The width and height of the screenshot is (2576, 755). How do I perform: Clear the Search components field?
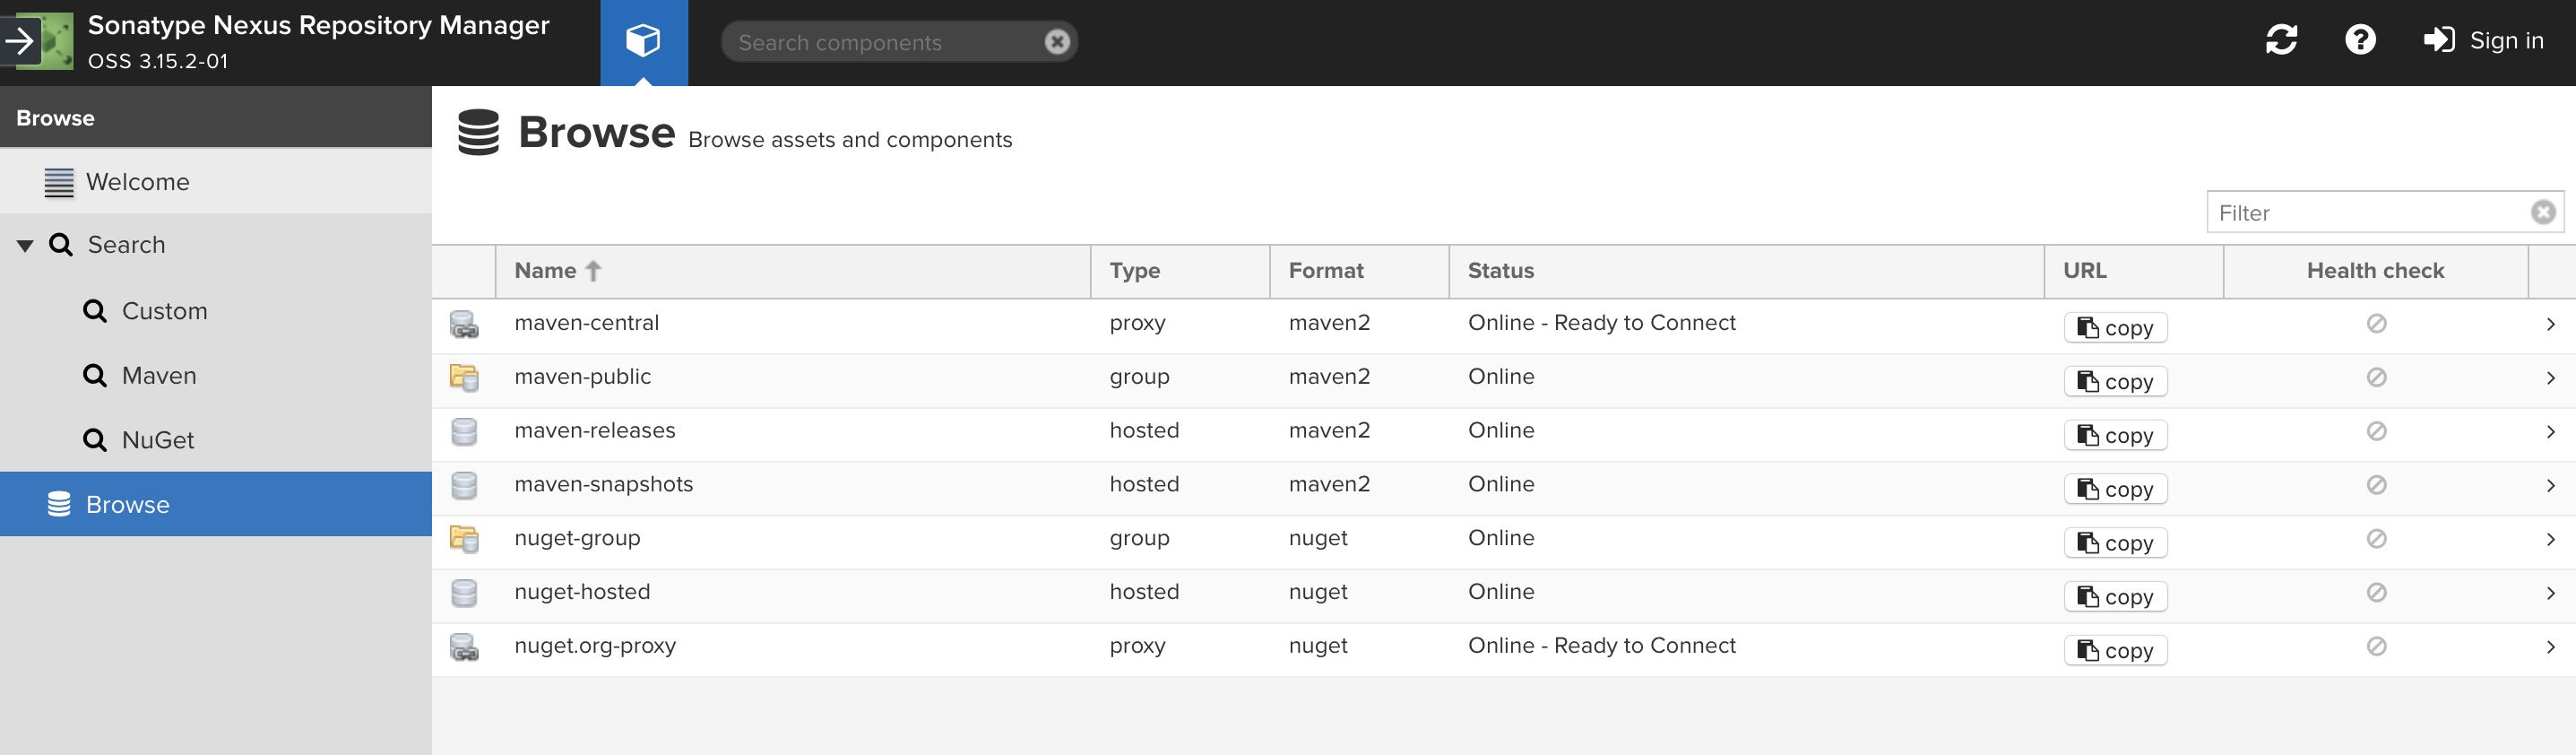tap(1057, 42)
